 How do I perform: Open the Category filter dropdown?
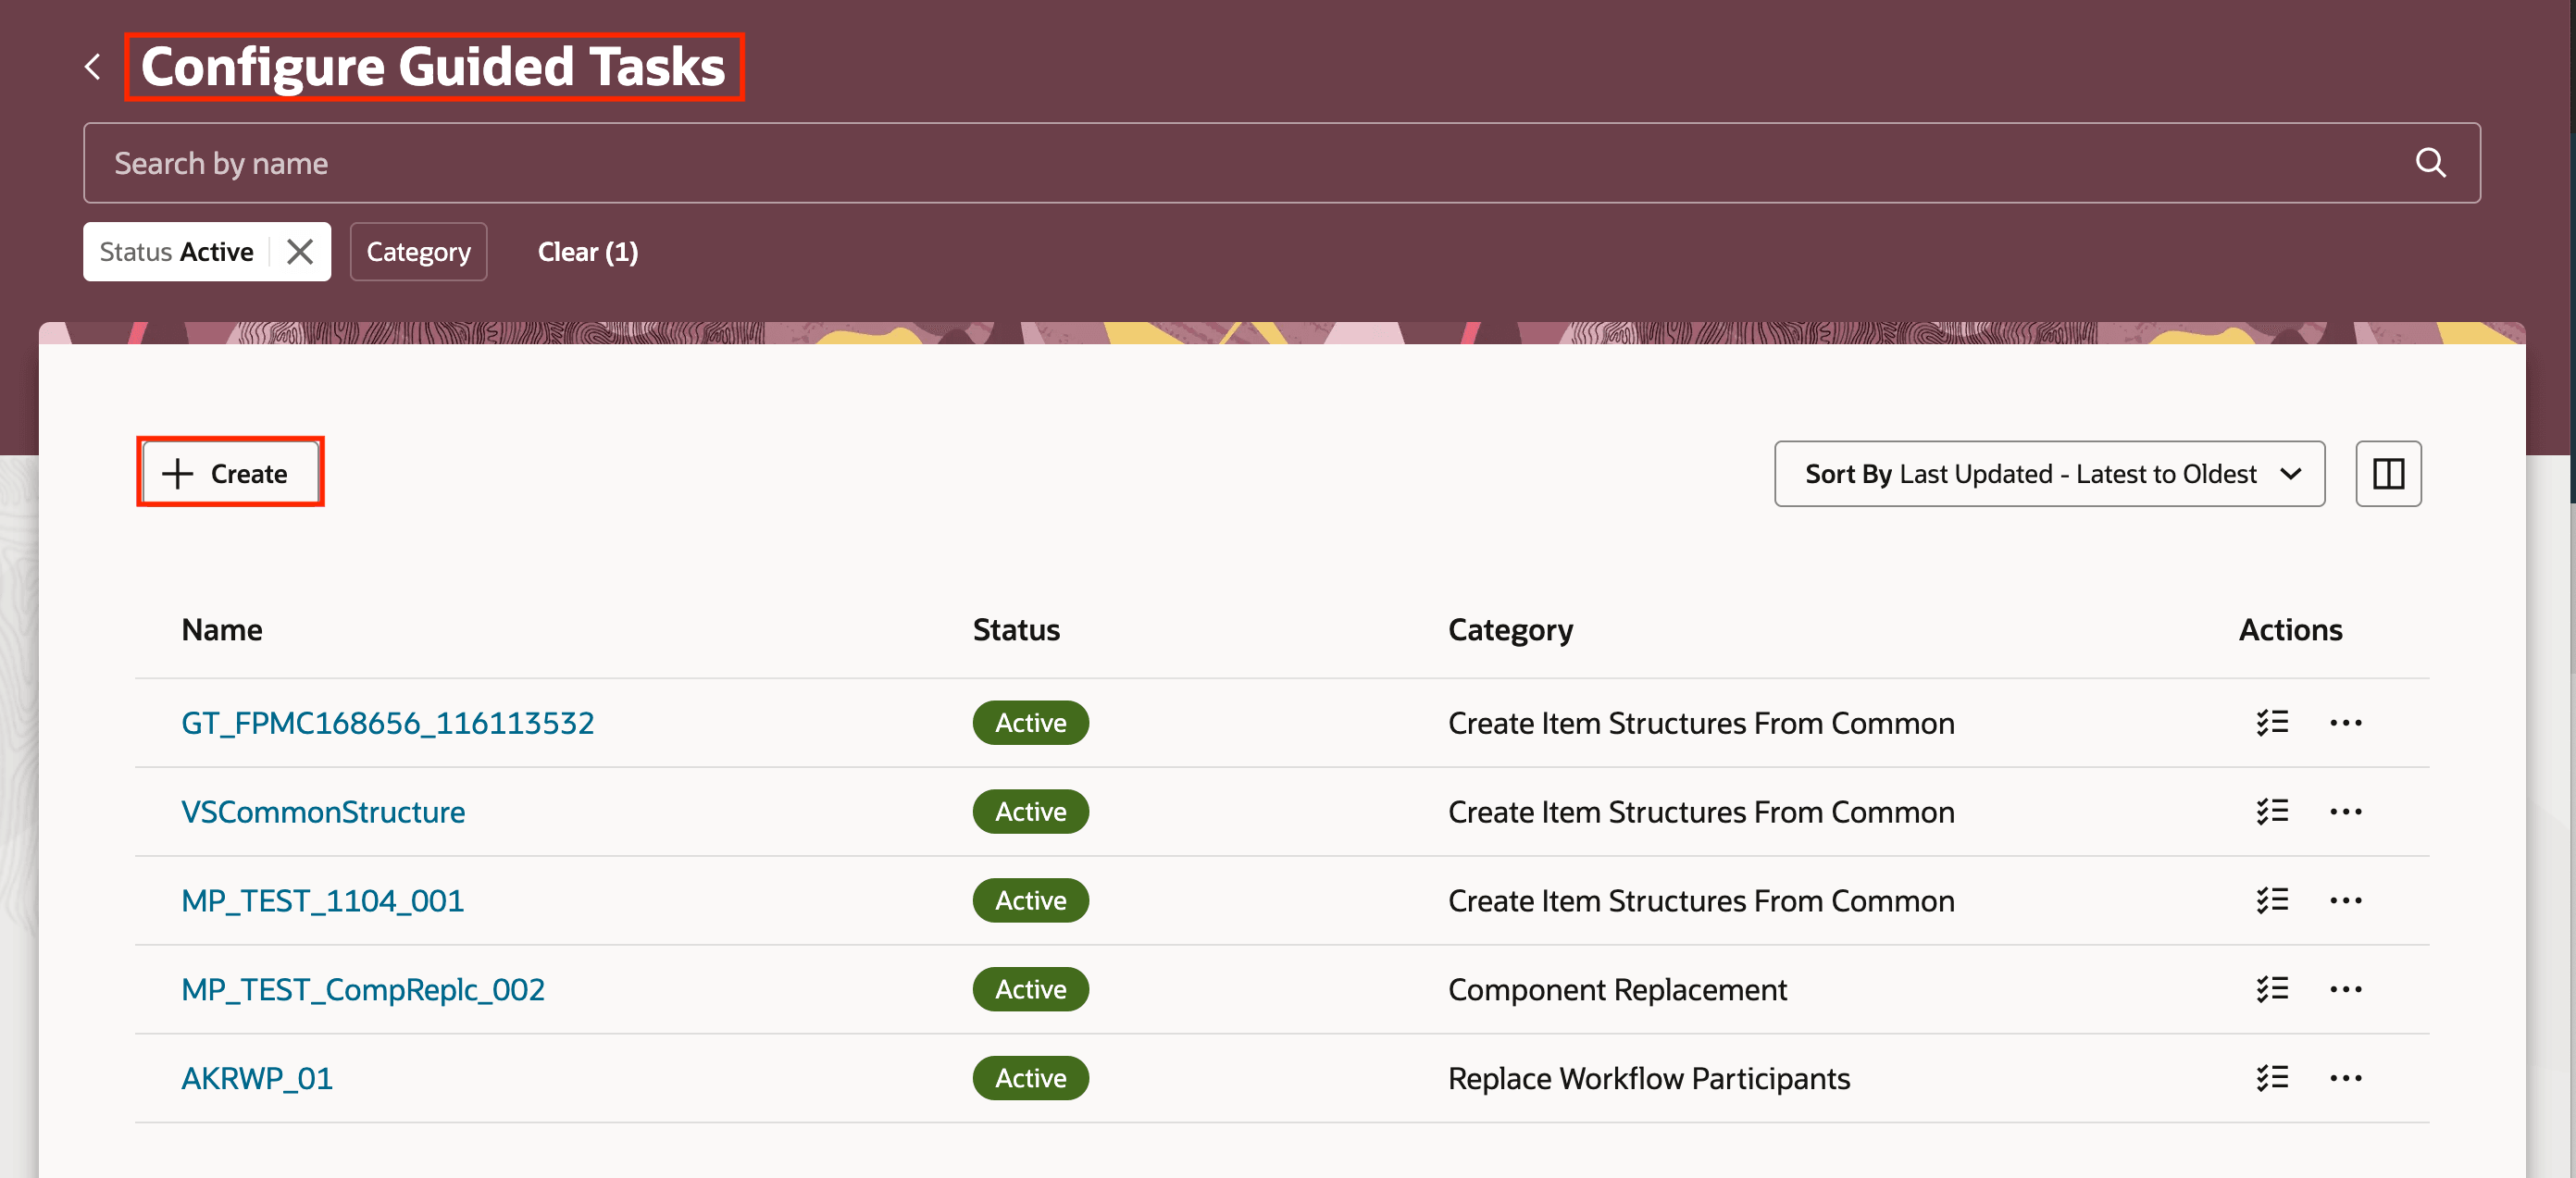418,251
